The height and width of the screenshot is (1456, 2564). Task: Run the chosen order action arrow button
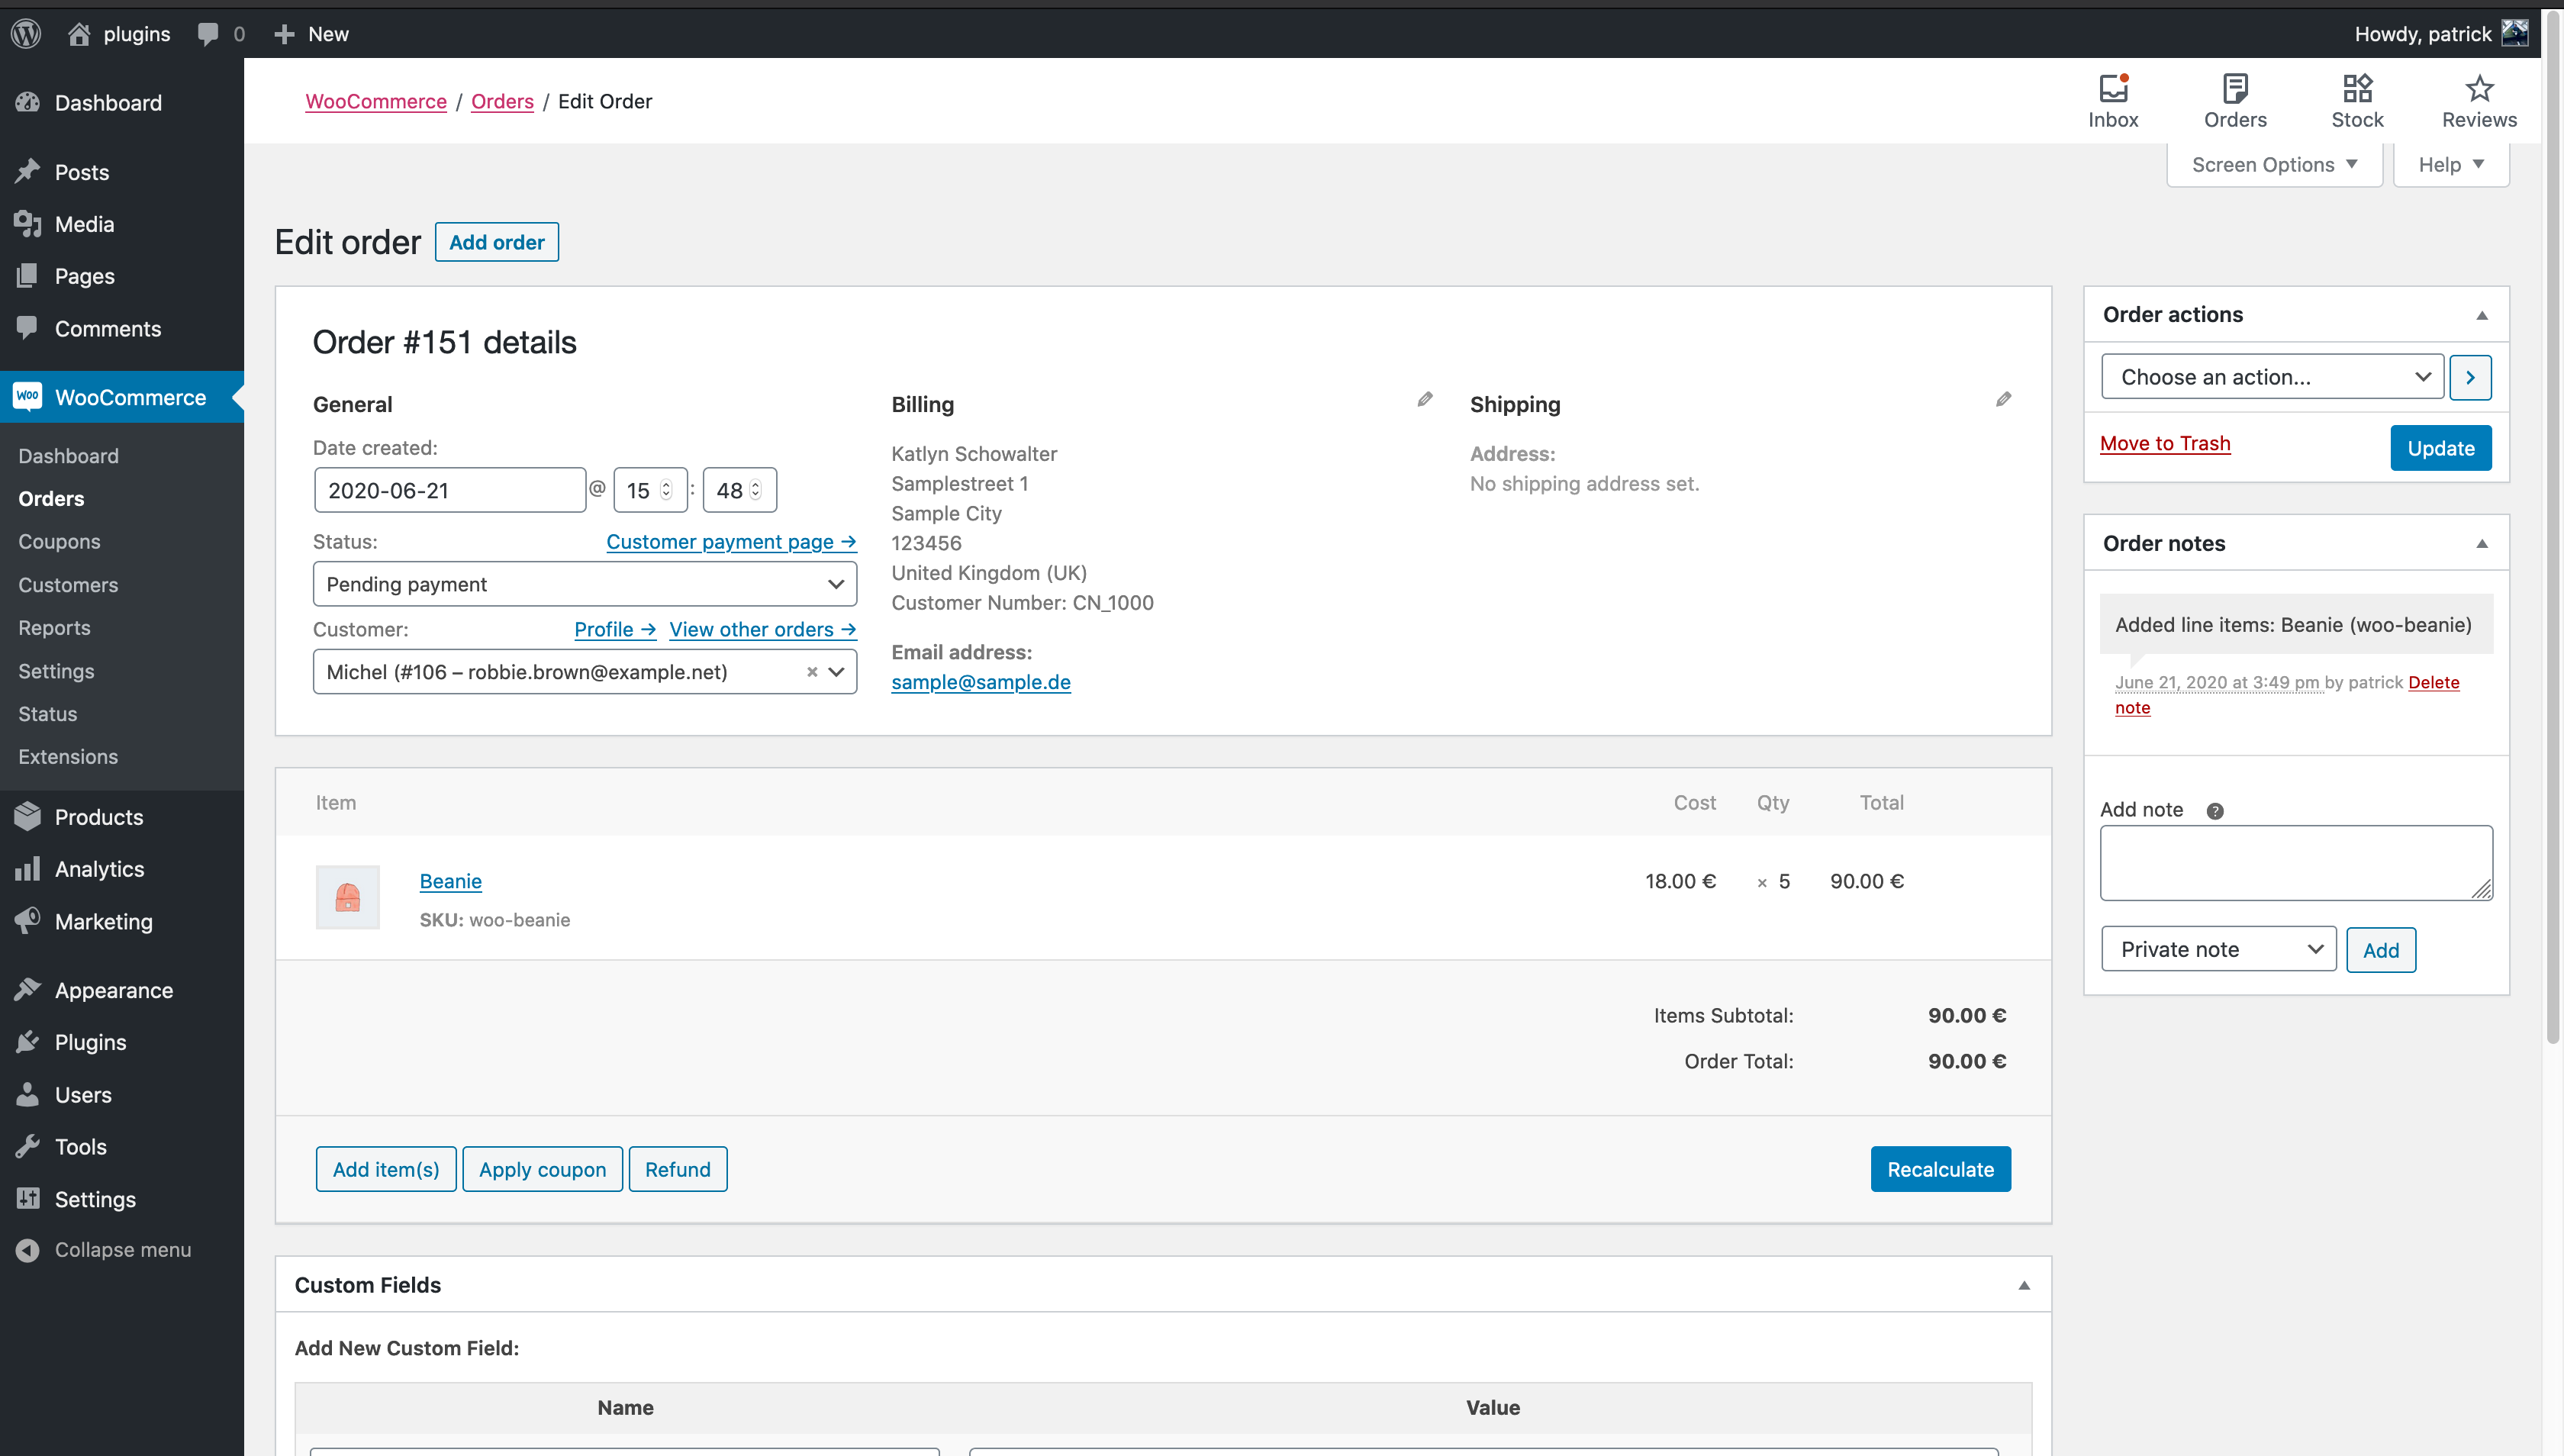2470,377
